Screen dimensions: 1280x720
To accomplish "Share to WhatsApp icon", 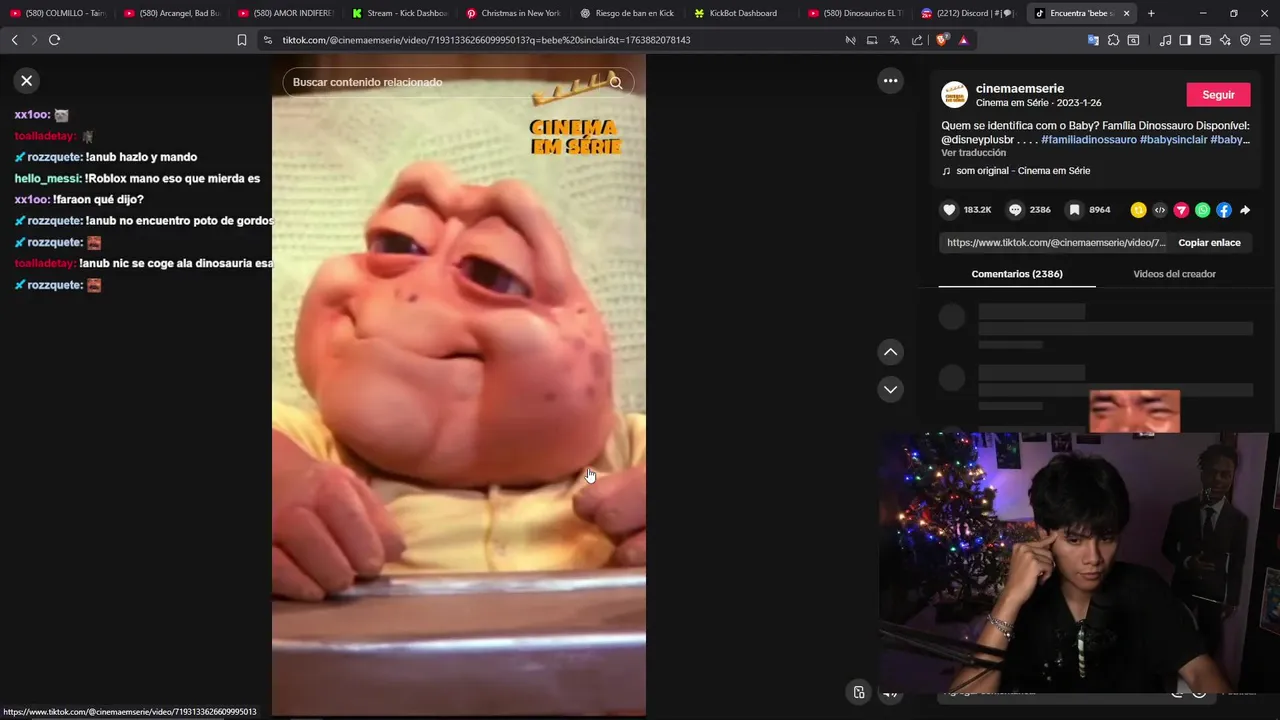I will (1202, 210).
